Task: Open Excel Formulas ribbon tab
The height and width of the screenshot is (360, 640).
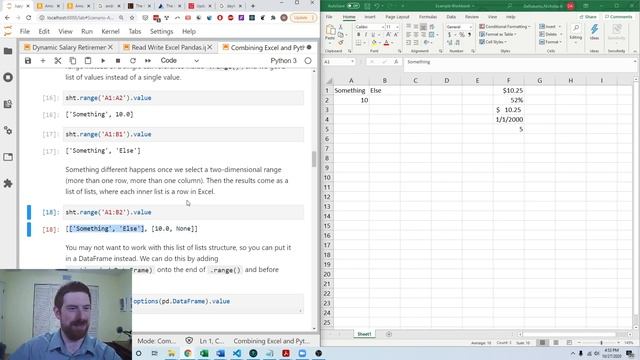Action: [x=428, y=17]
